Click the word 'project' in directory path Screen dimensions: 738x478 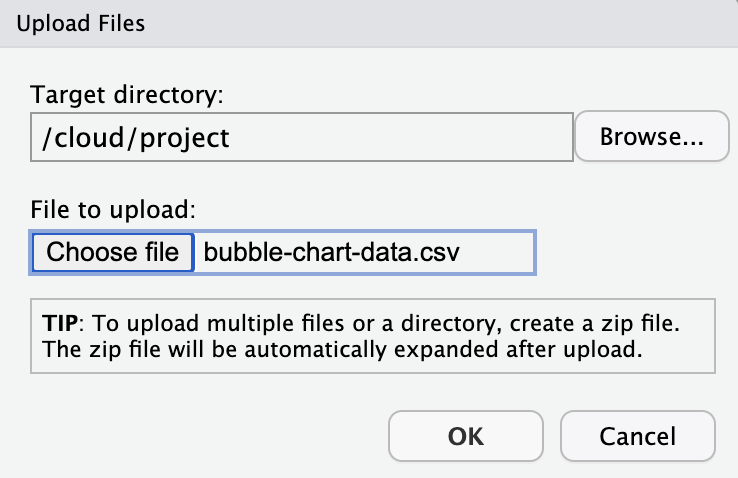point(184,137)
